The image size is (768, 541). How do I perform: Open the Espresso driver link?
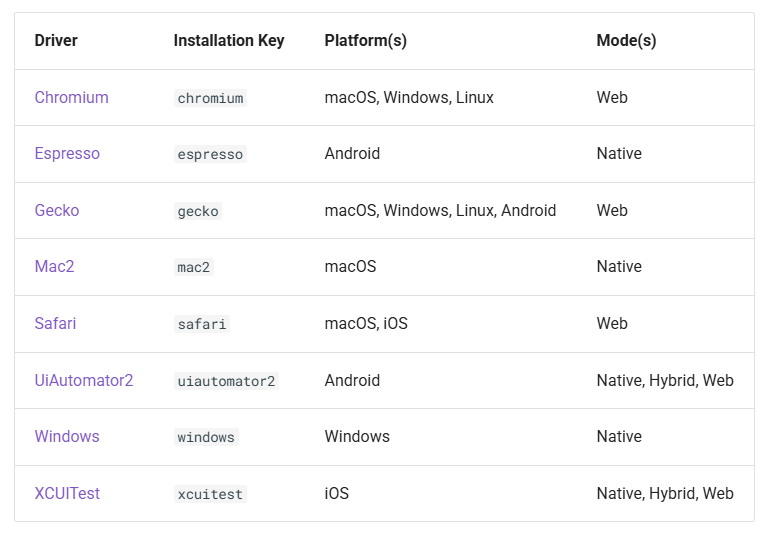67,154
